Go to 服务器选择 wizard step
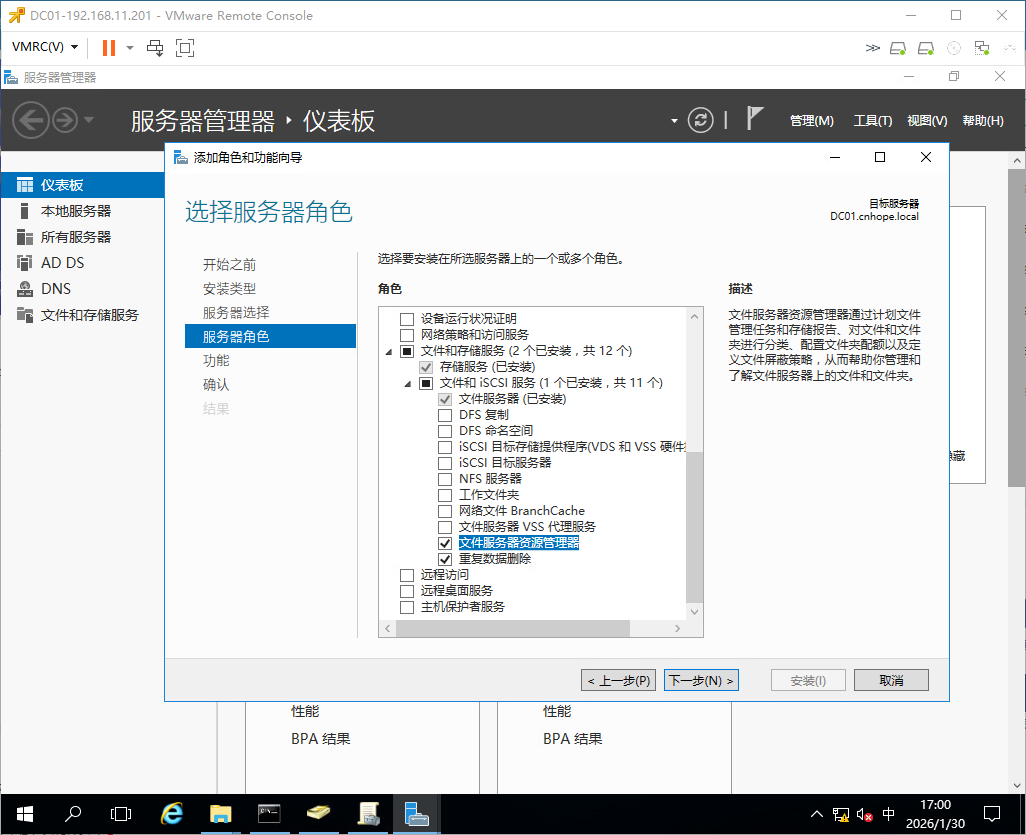 tap(236, 313)
